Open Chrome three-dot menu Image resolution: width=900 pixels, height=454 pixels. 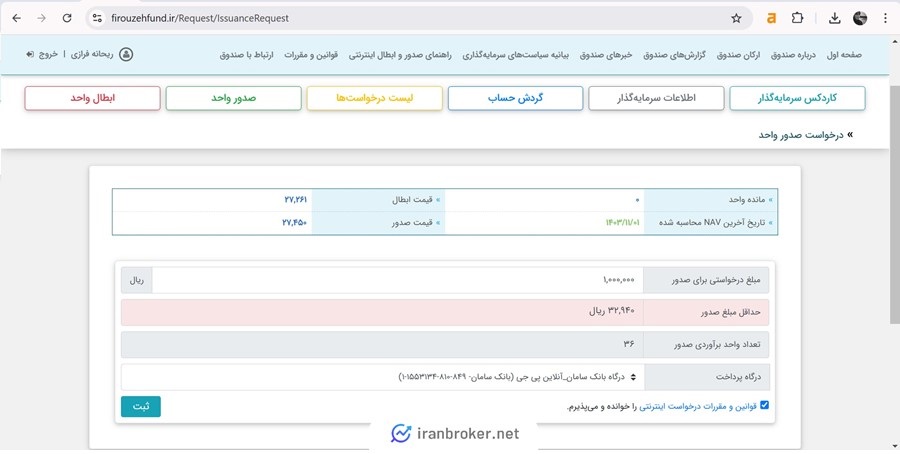coord(886,18)
